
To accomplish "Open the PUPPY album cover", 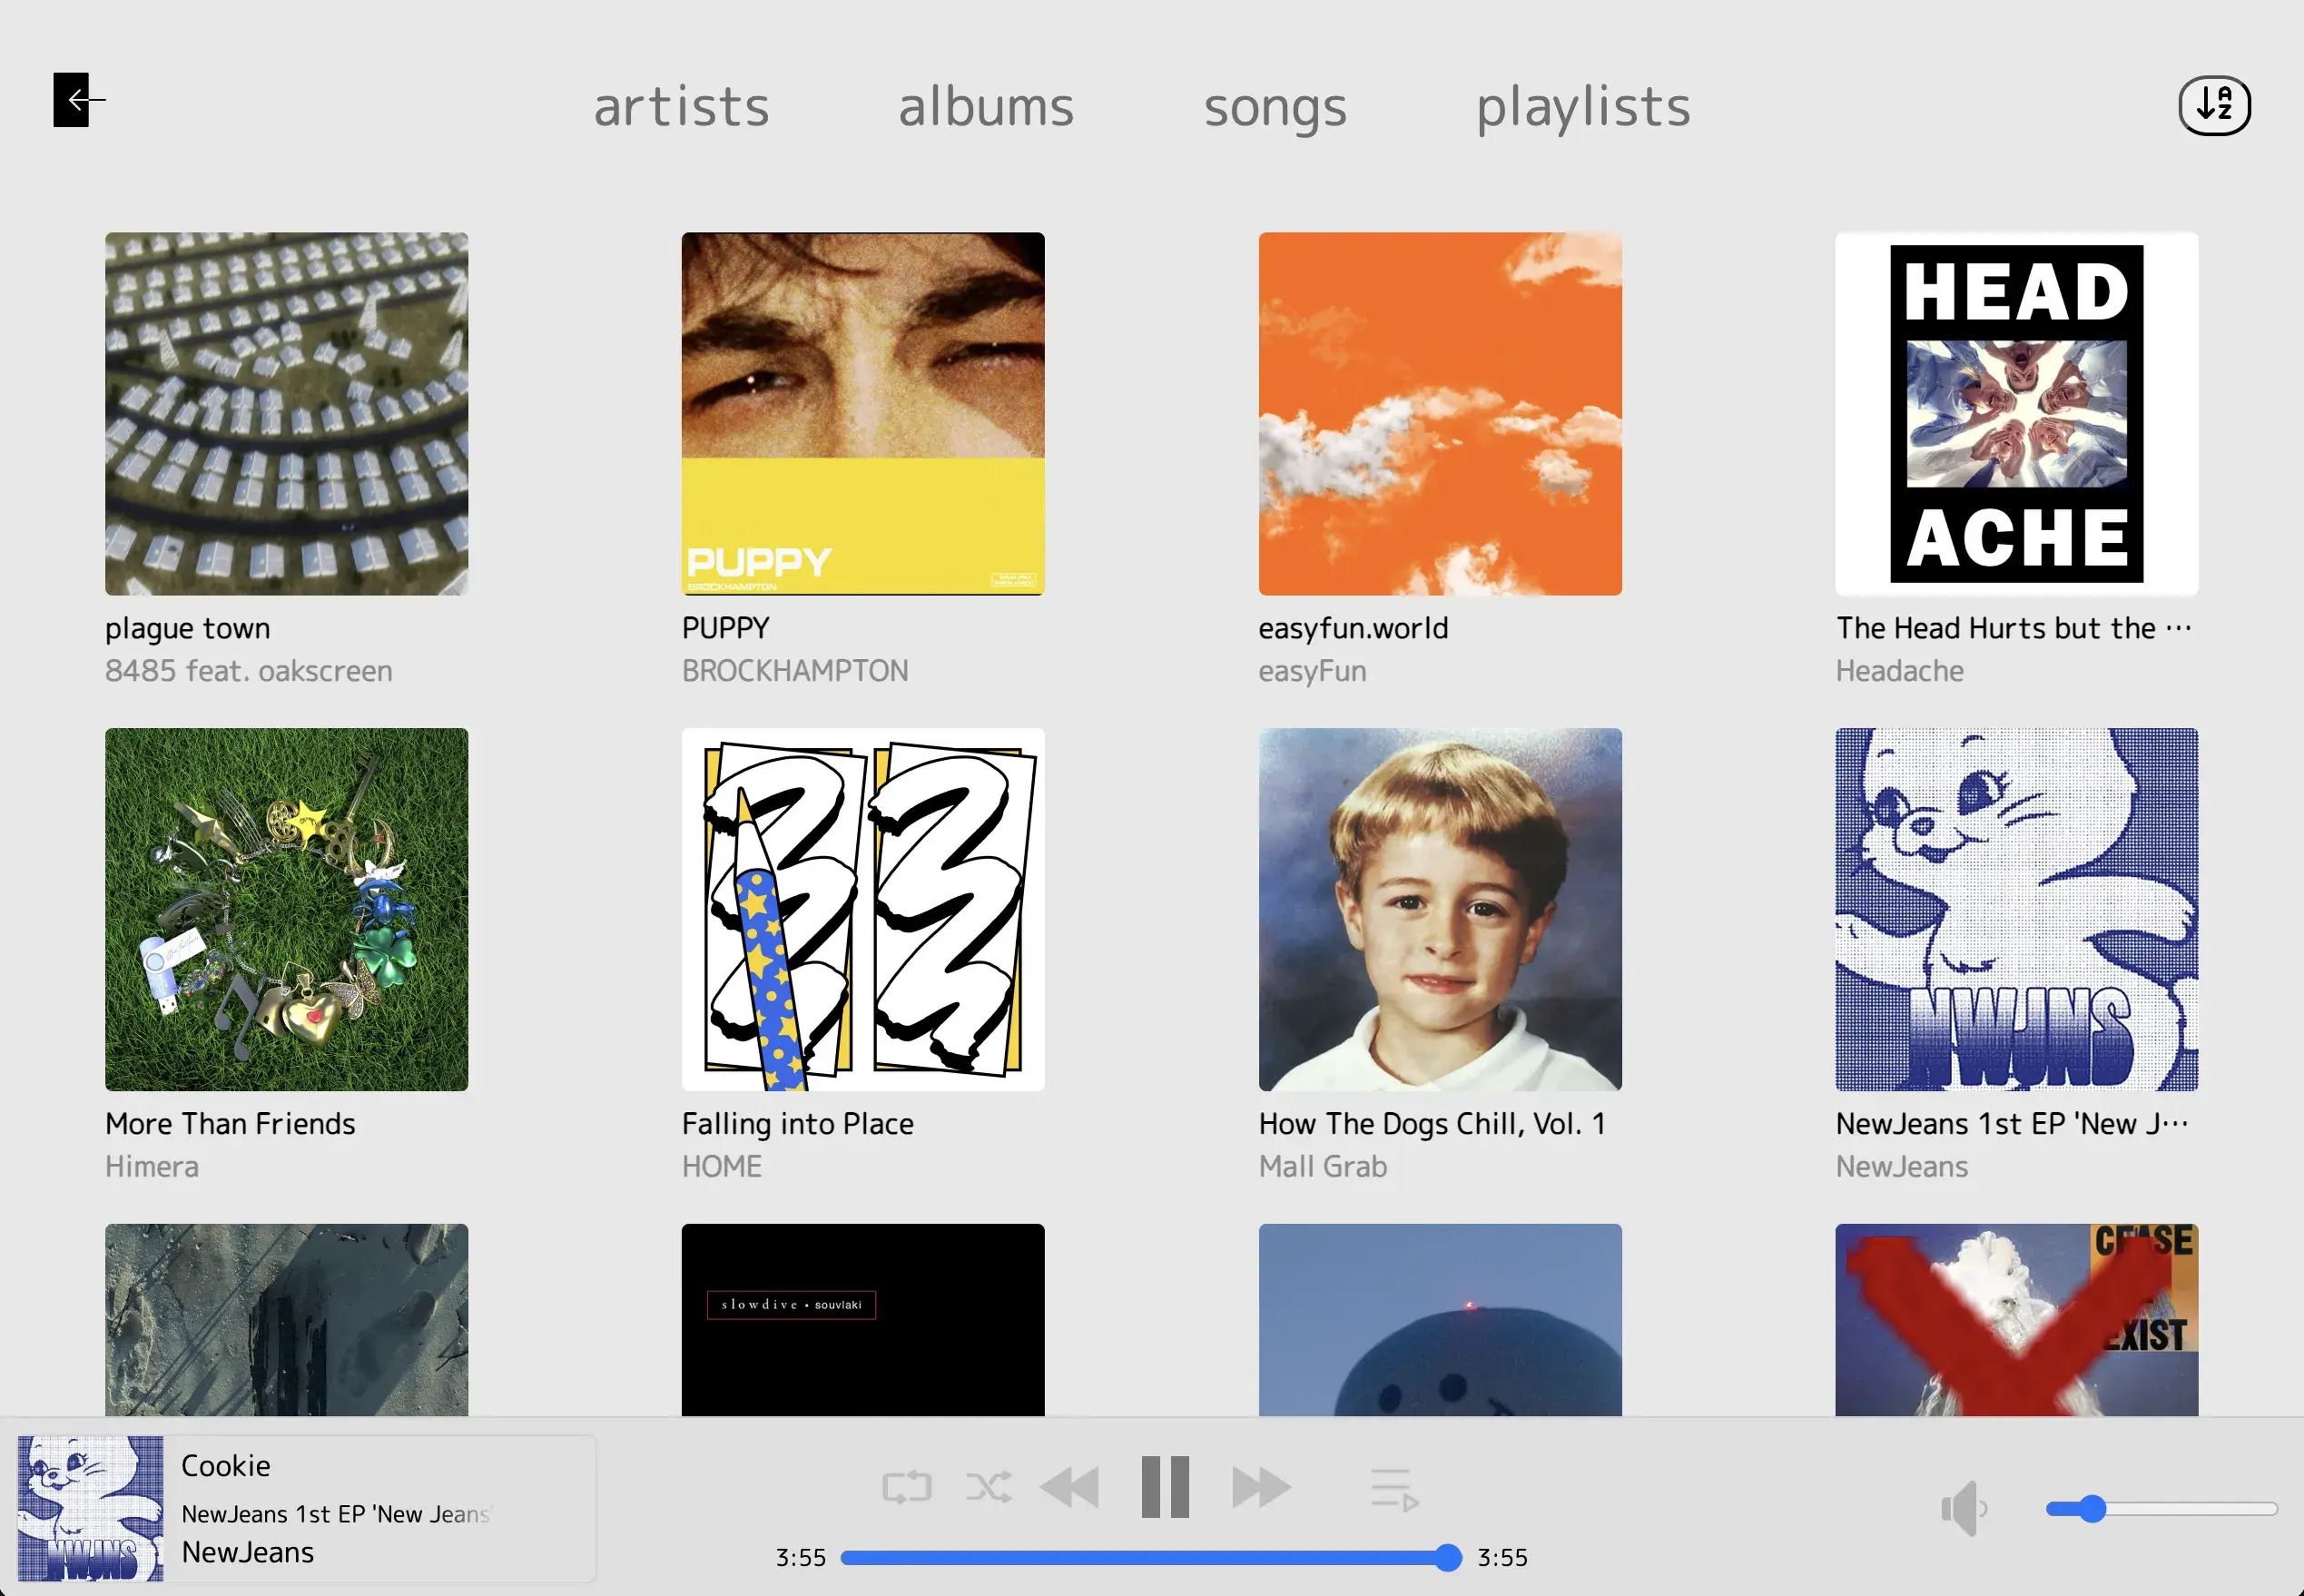I will tap(863, 414).
